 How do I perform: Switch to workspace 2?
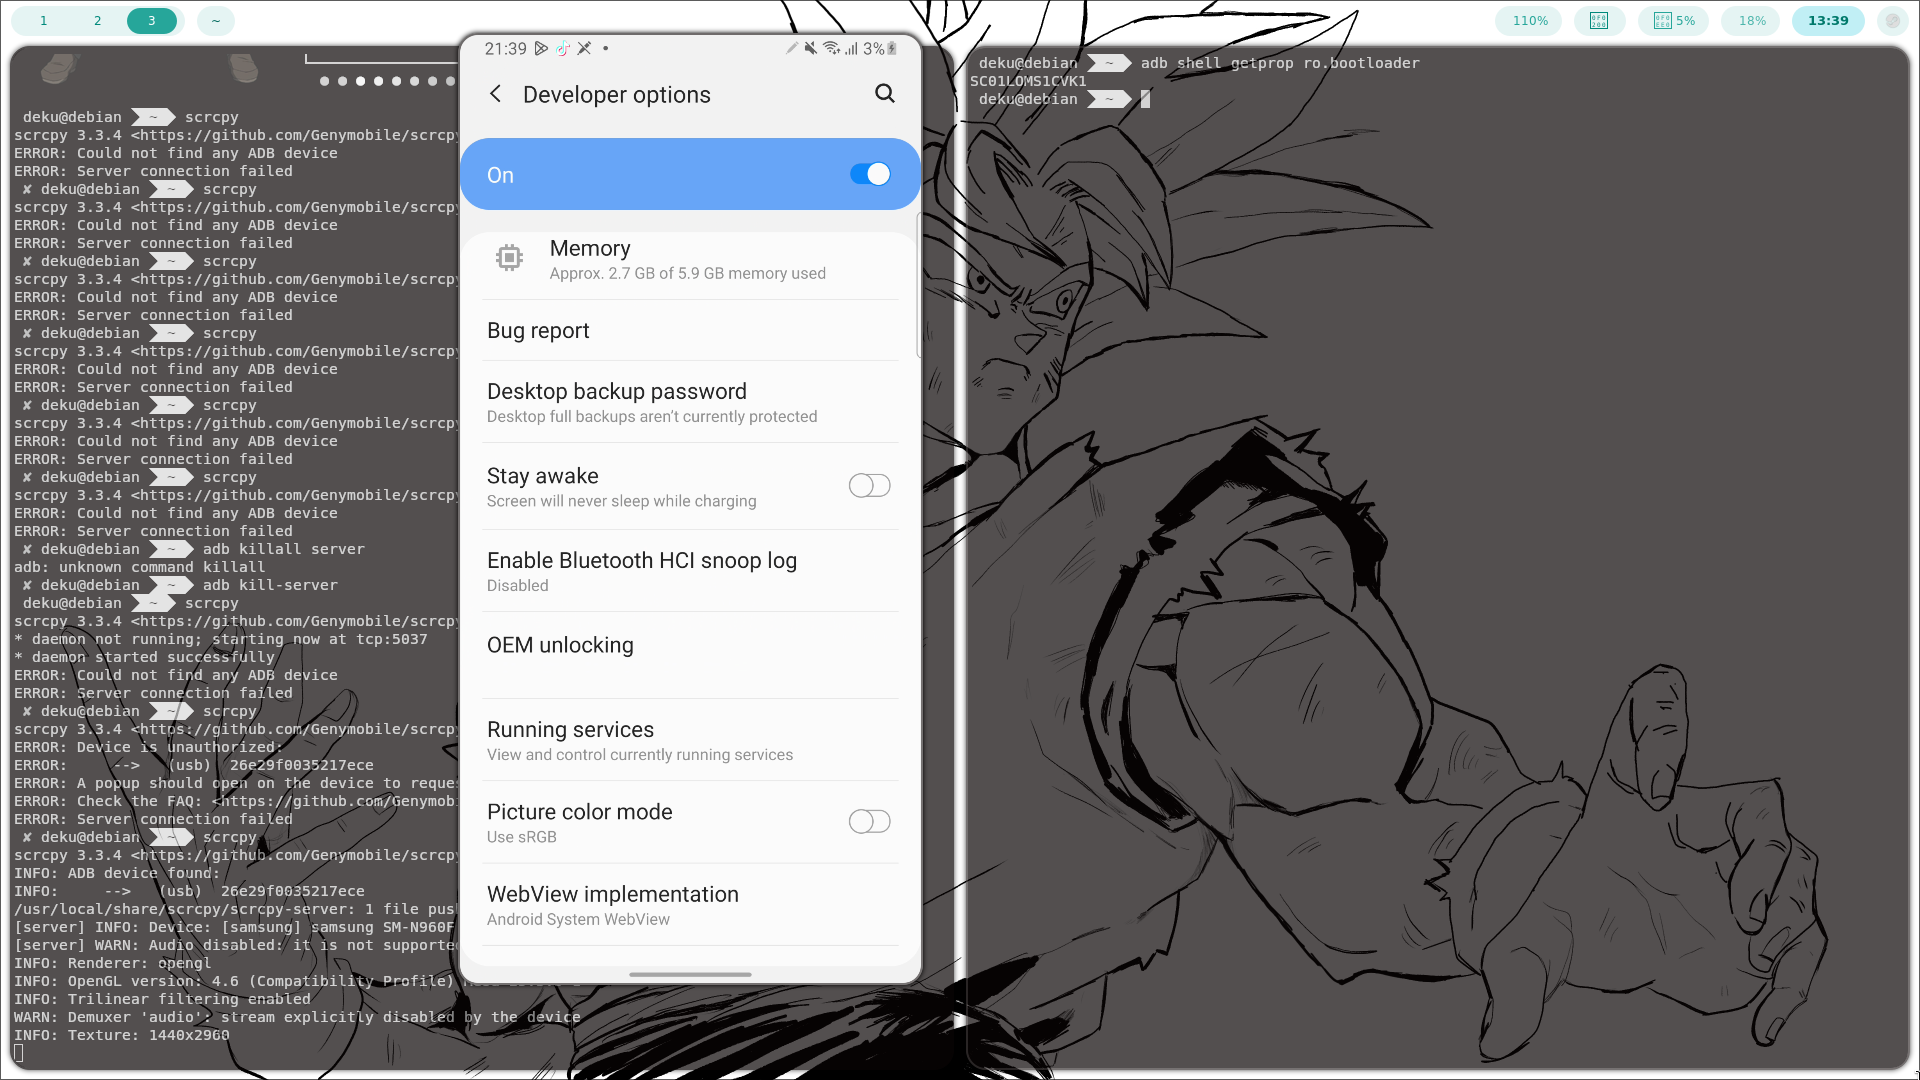tap(97, 21)
